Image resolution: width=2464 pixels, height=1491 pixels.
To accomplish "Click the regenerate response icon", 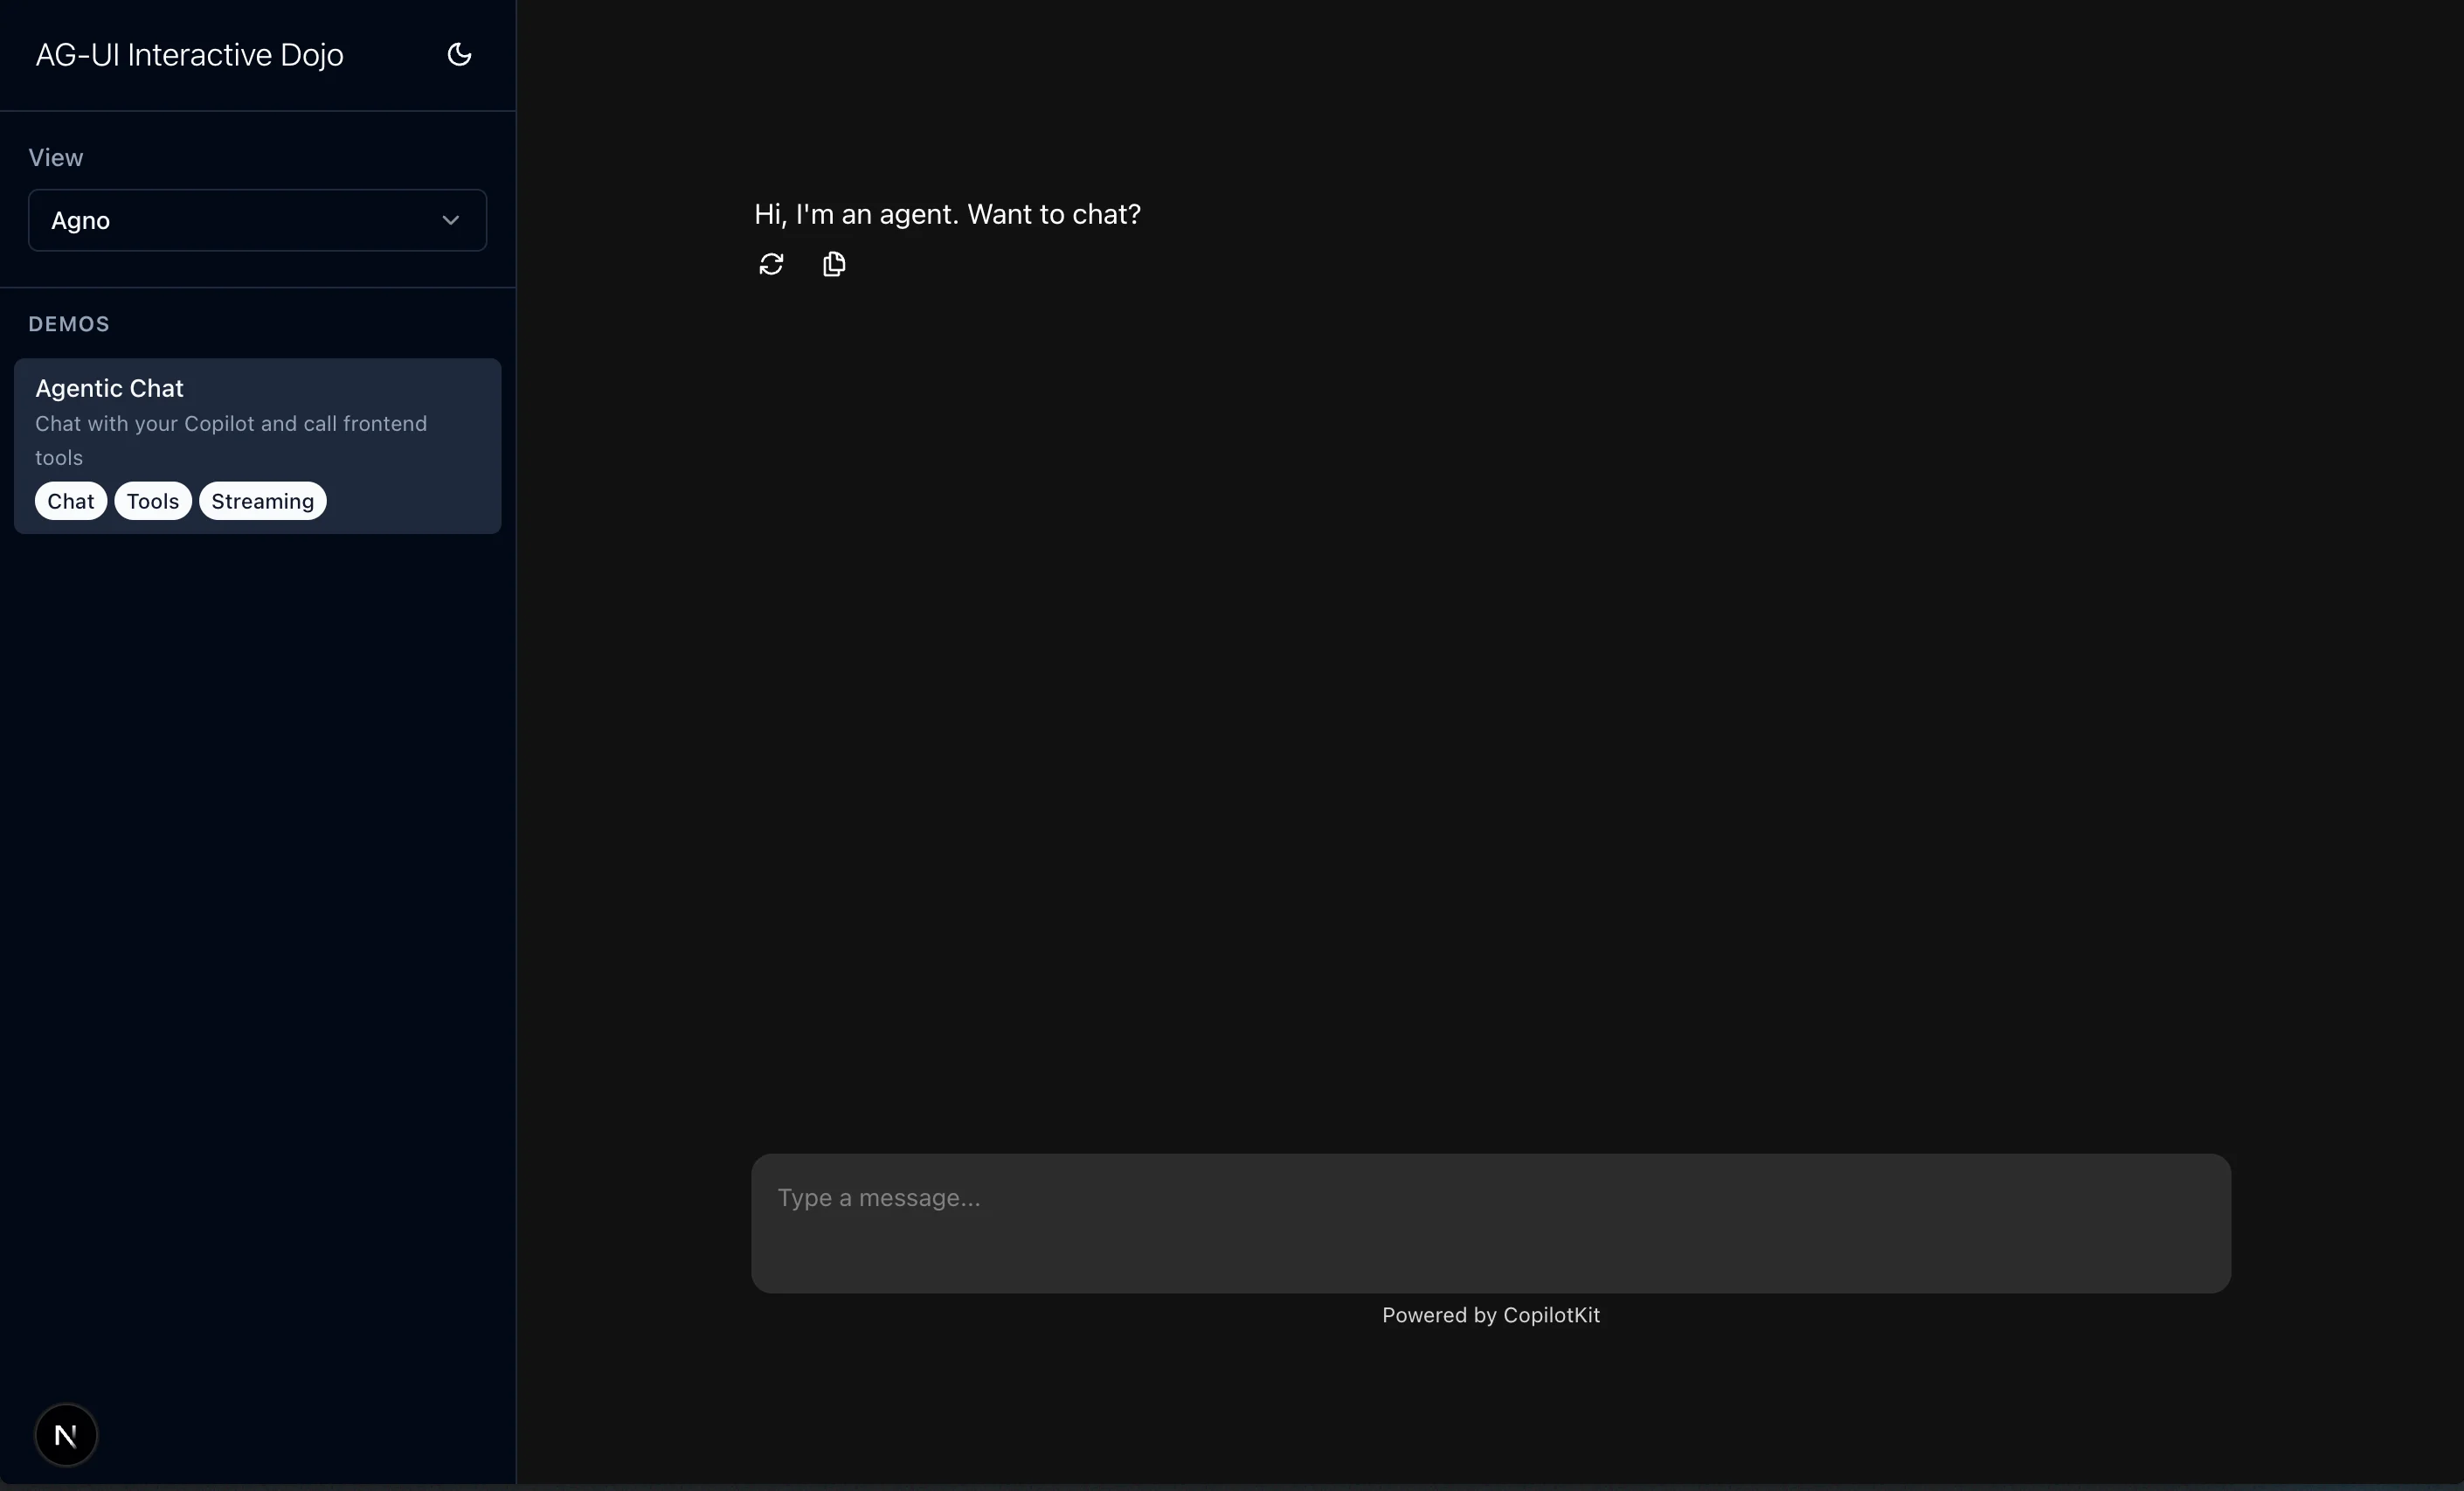I will (x=771, y=264).
